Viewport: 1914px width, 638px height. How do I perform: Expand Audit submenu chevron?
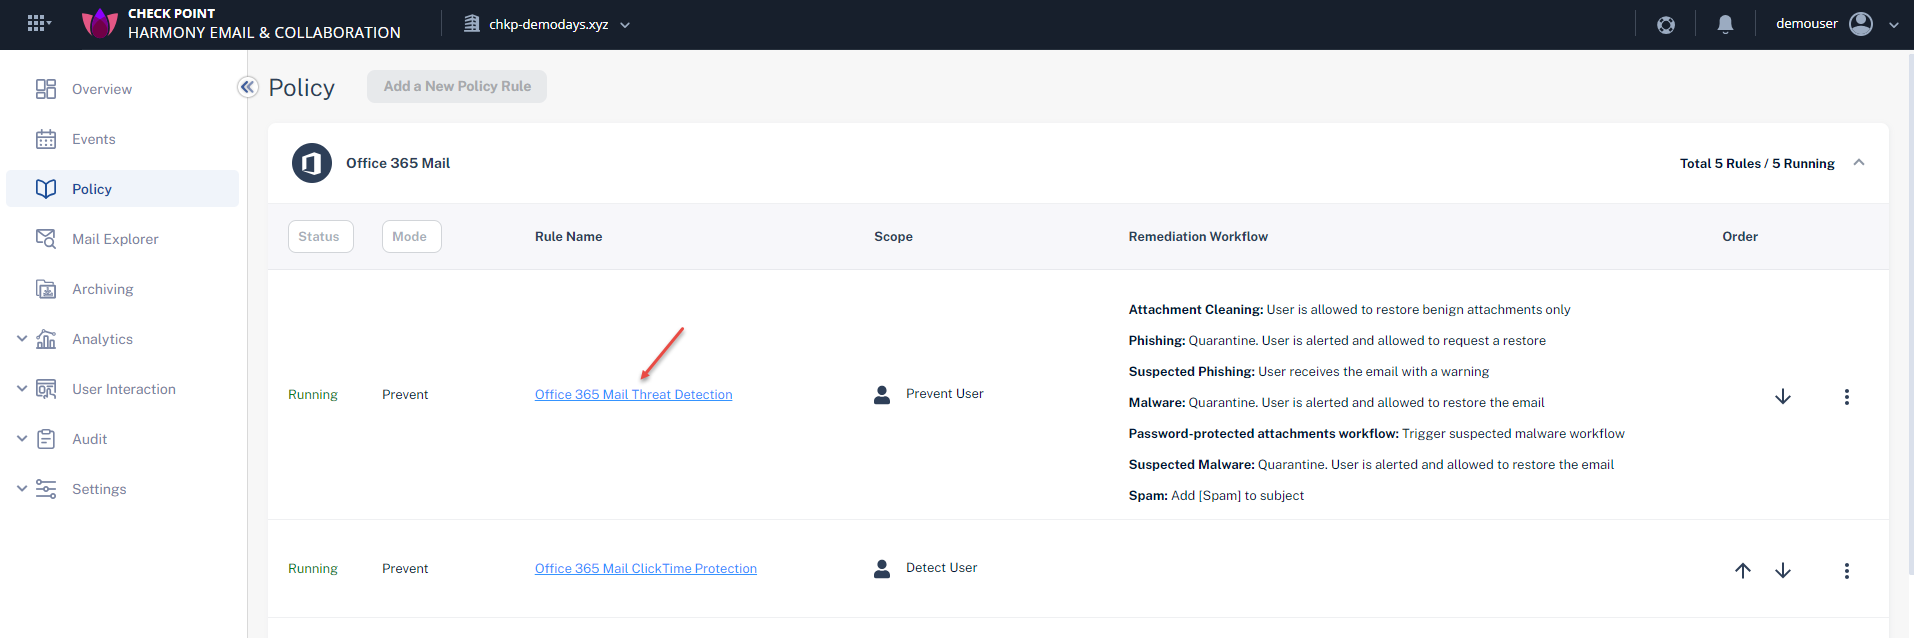[x=22, y=438]
